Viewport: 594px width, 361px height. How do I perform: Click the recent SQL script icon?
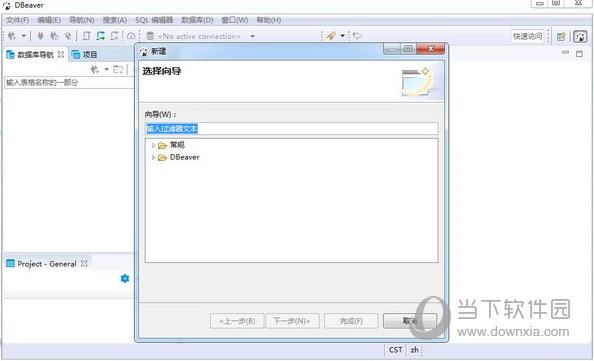(114, 36)
